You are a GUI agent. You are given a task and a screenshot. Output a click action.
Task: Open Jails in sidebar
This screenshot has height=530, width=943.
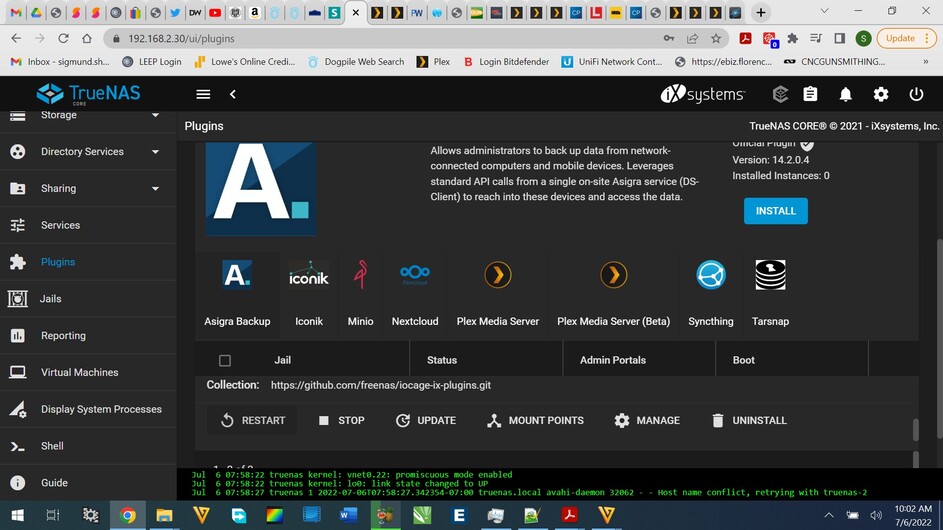88,298
